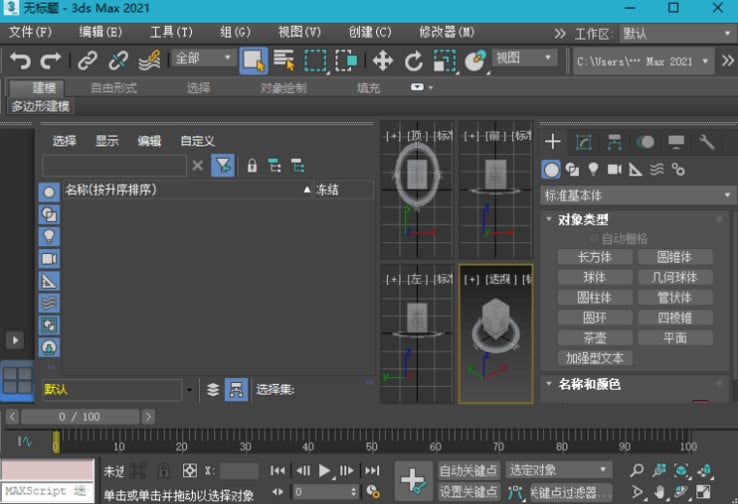Toggle helpers display filter in Scene Explorer
The height and width of the screenshot is (504, 738).
tap(49, 281)
